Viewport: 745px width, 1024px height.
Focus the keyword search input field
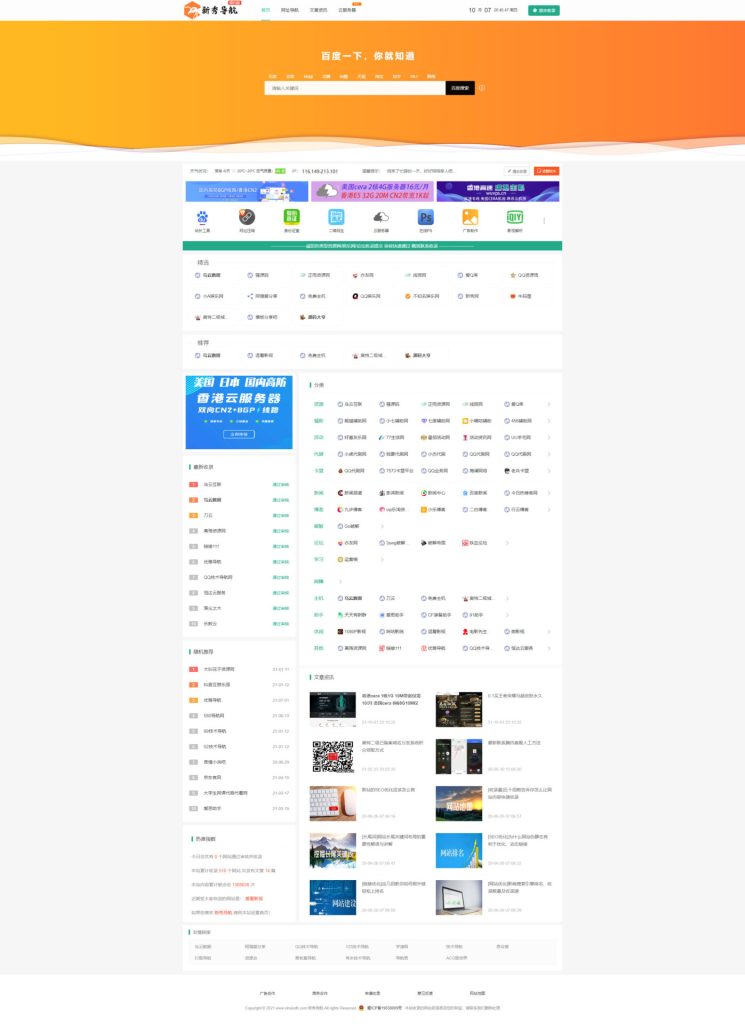pos(355,88)
